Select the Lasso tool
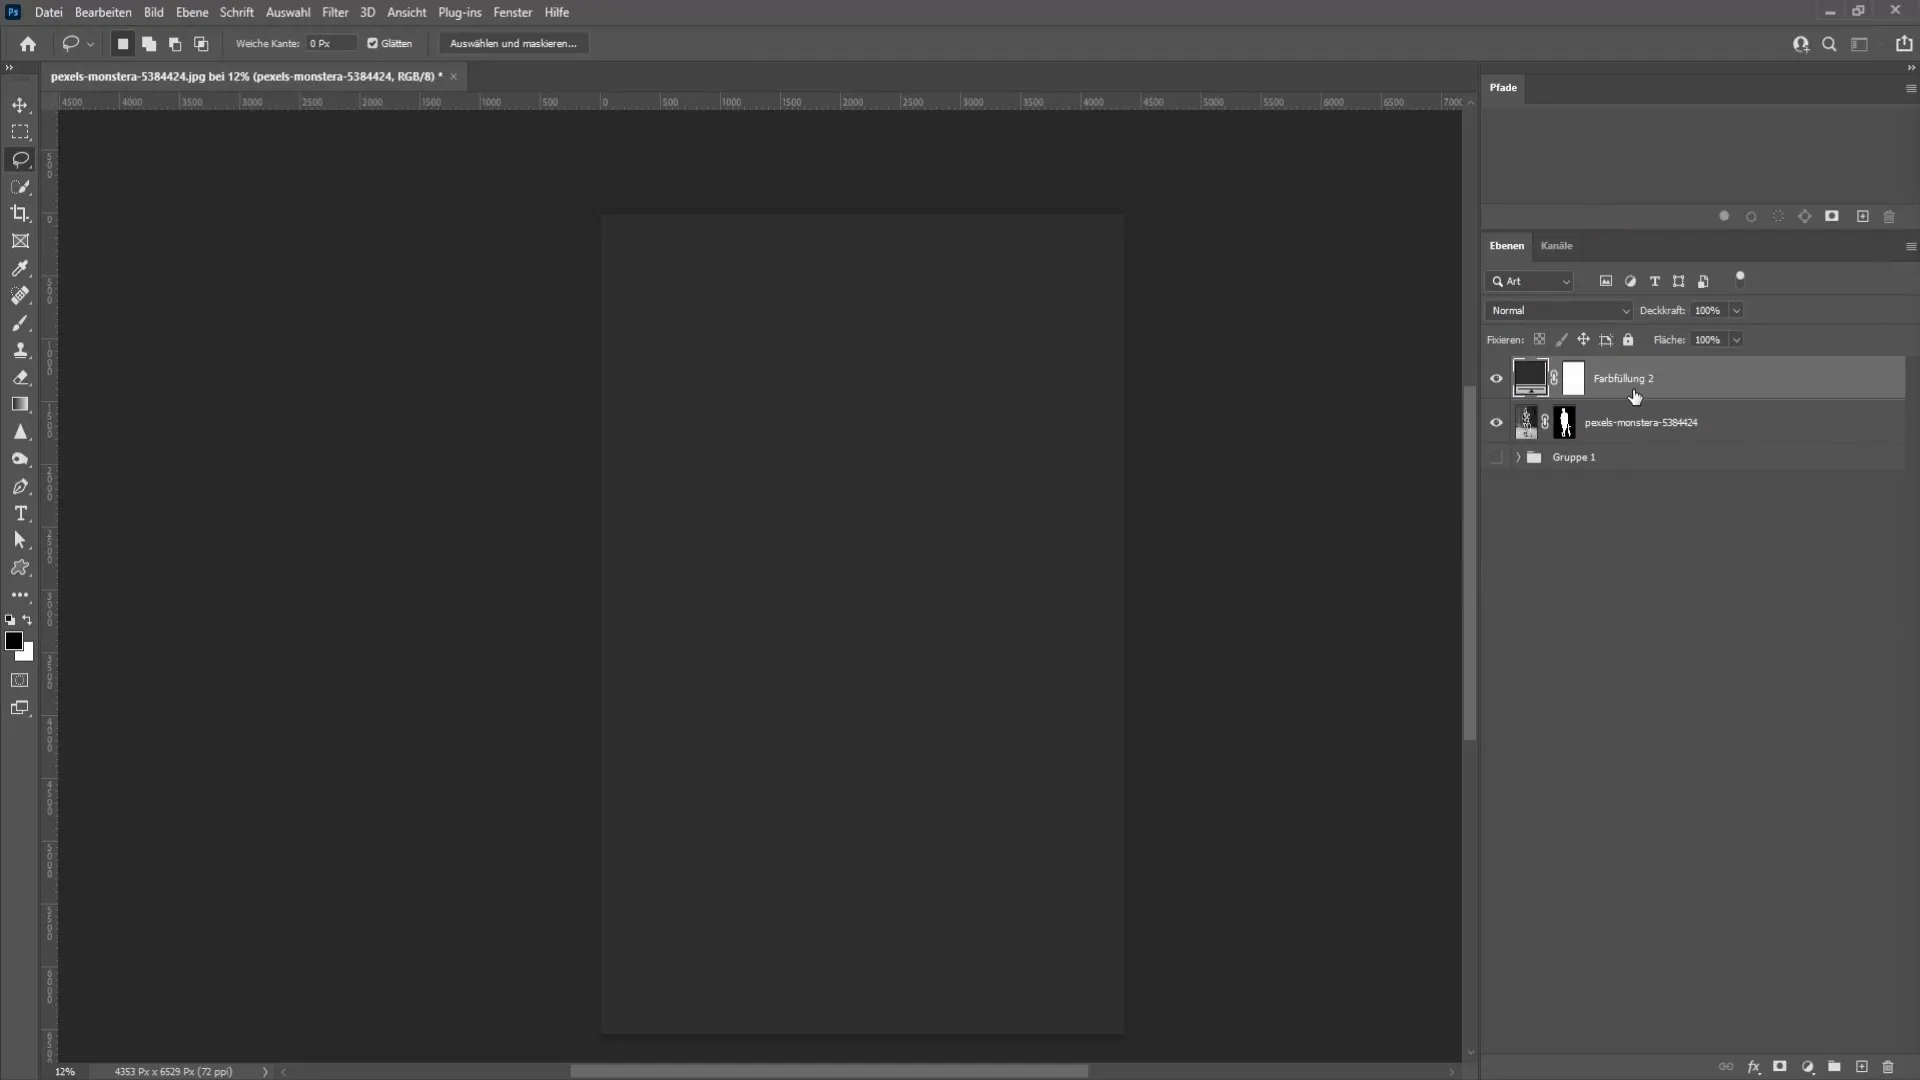Viewport: 1920px width, 1080px height. click(x=20, y=158)
